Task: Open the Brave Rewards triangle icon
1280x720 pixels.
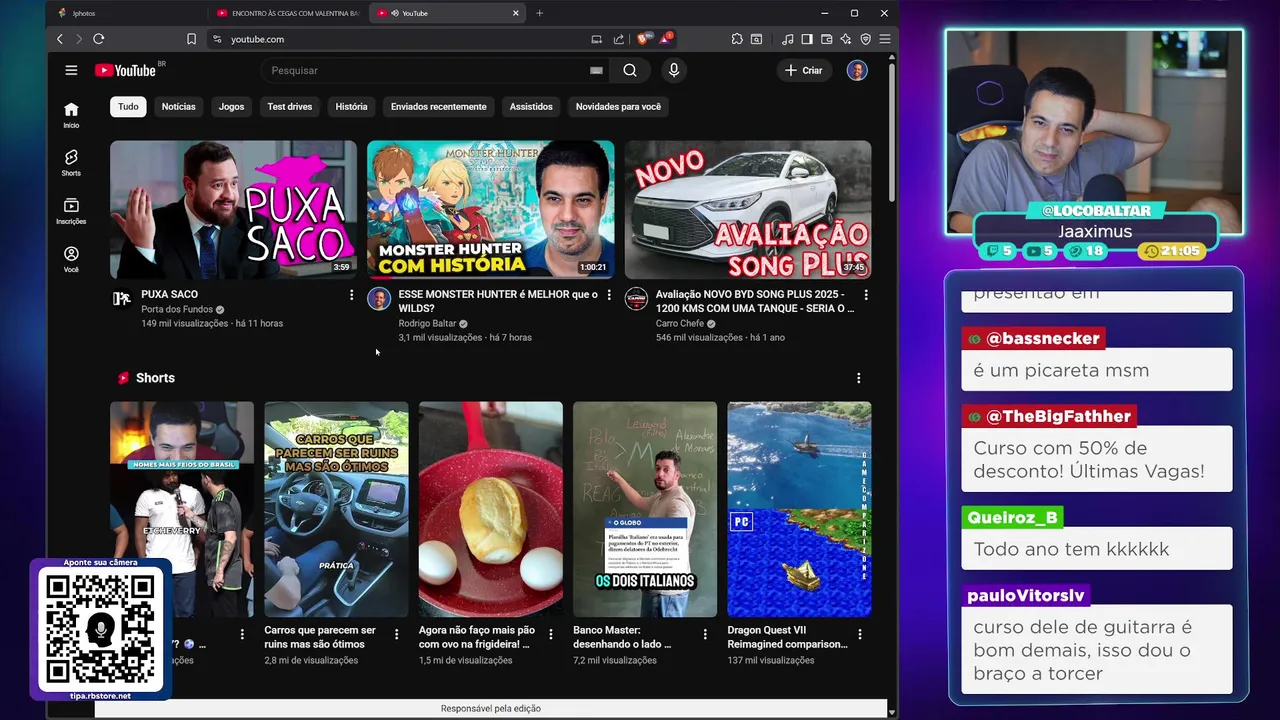Action: tap(665, 39)
